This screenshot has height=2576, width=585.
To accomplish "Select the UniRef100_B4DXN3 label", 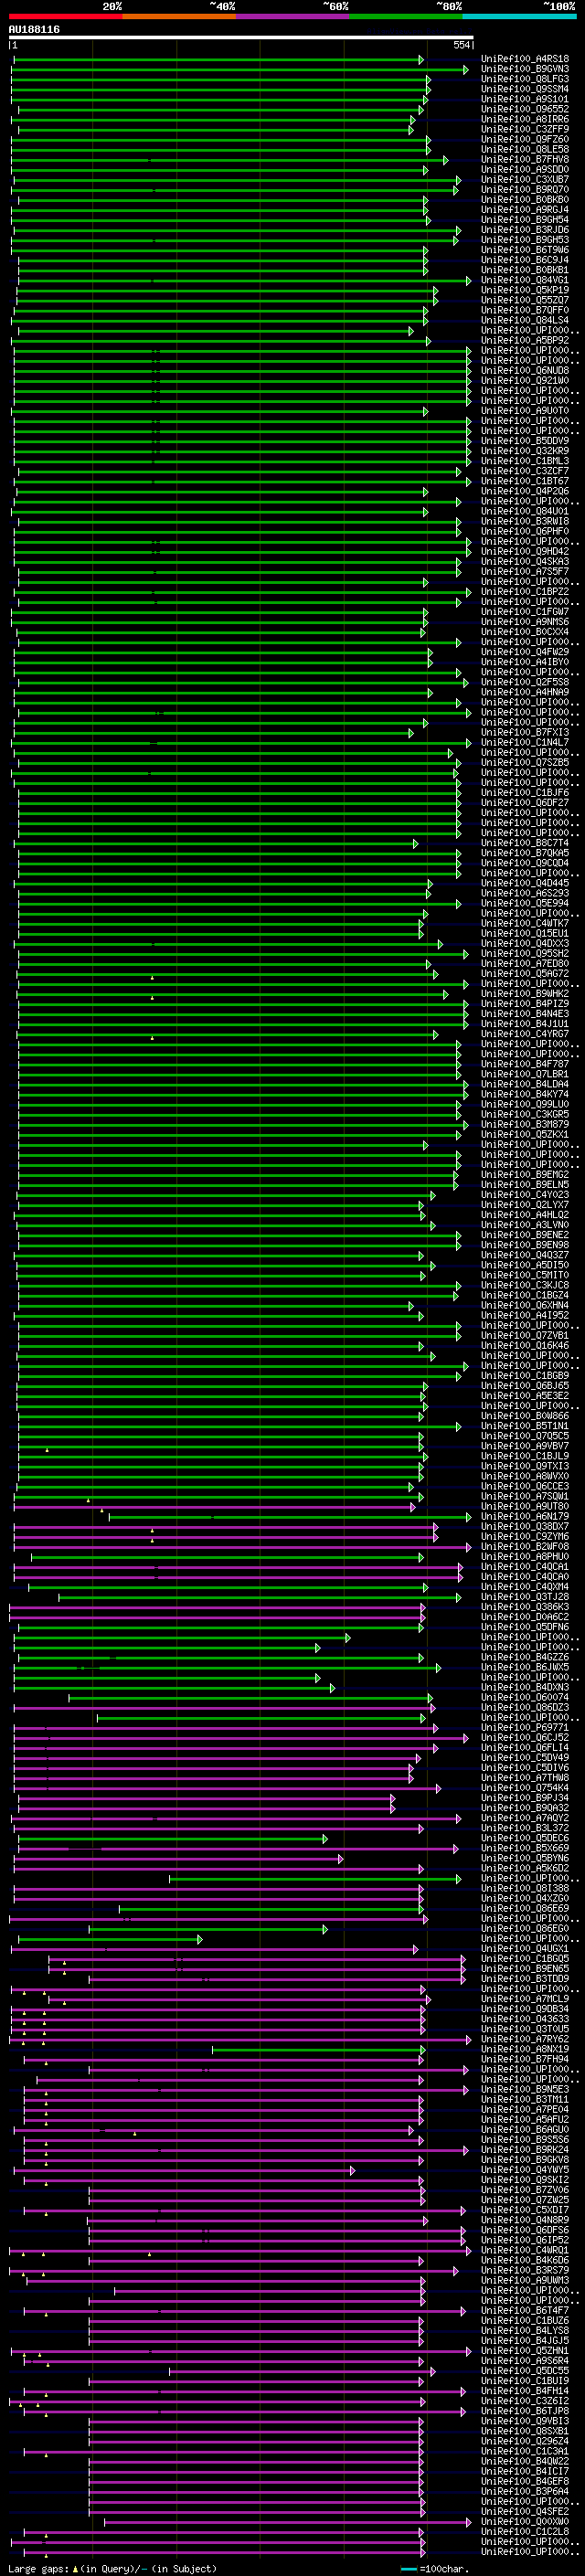I will click(525, 1687).
